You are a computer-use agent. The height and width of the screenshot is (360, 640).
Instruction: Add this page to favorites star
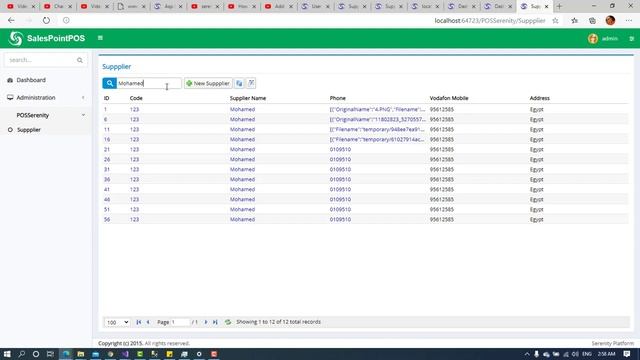pos(556,20)
